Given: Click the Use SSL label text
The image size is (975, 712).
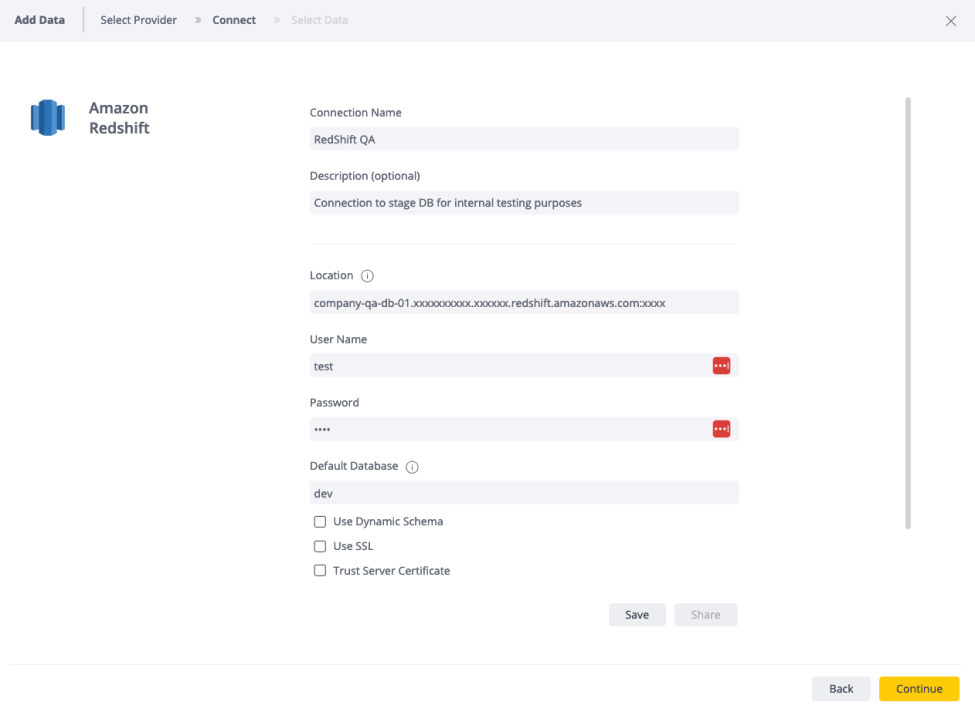Looking at the screenshot, I should tap(353, 546).
